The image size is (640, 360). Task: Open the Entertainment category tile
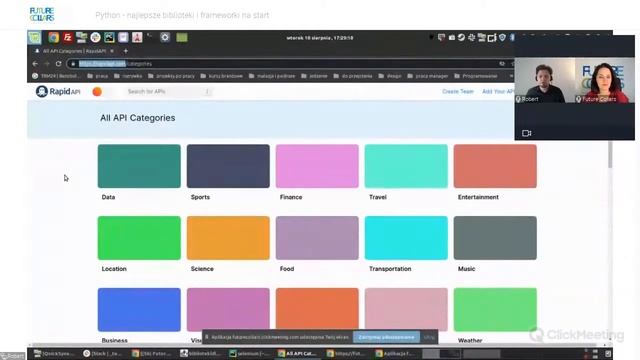coord(495,166)
